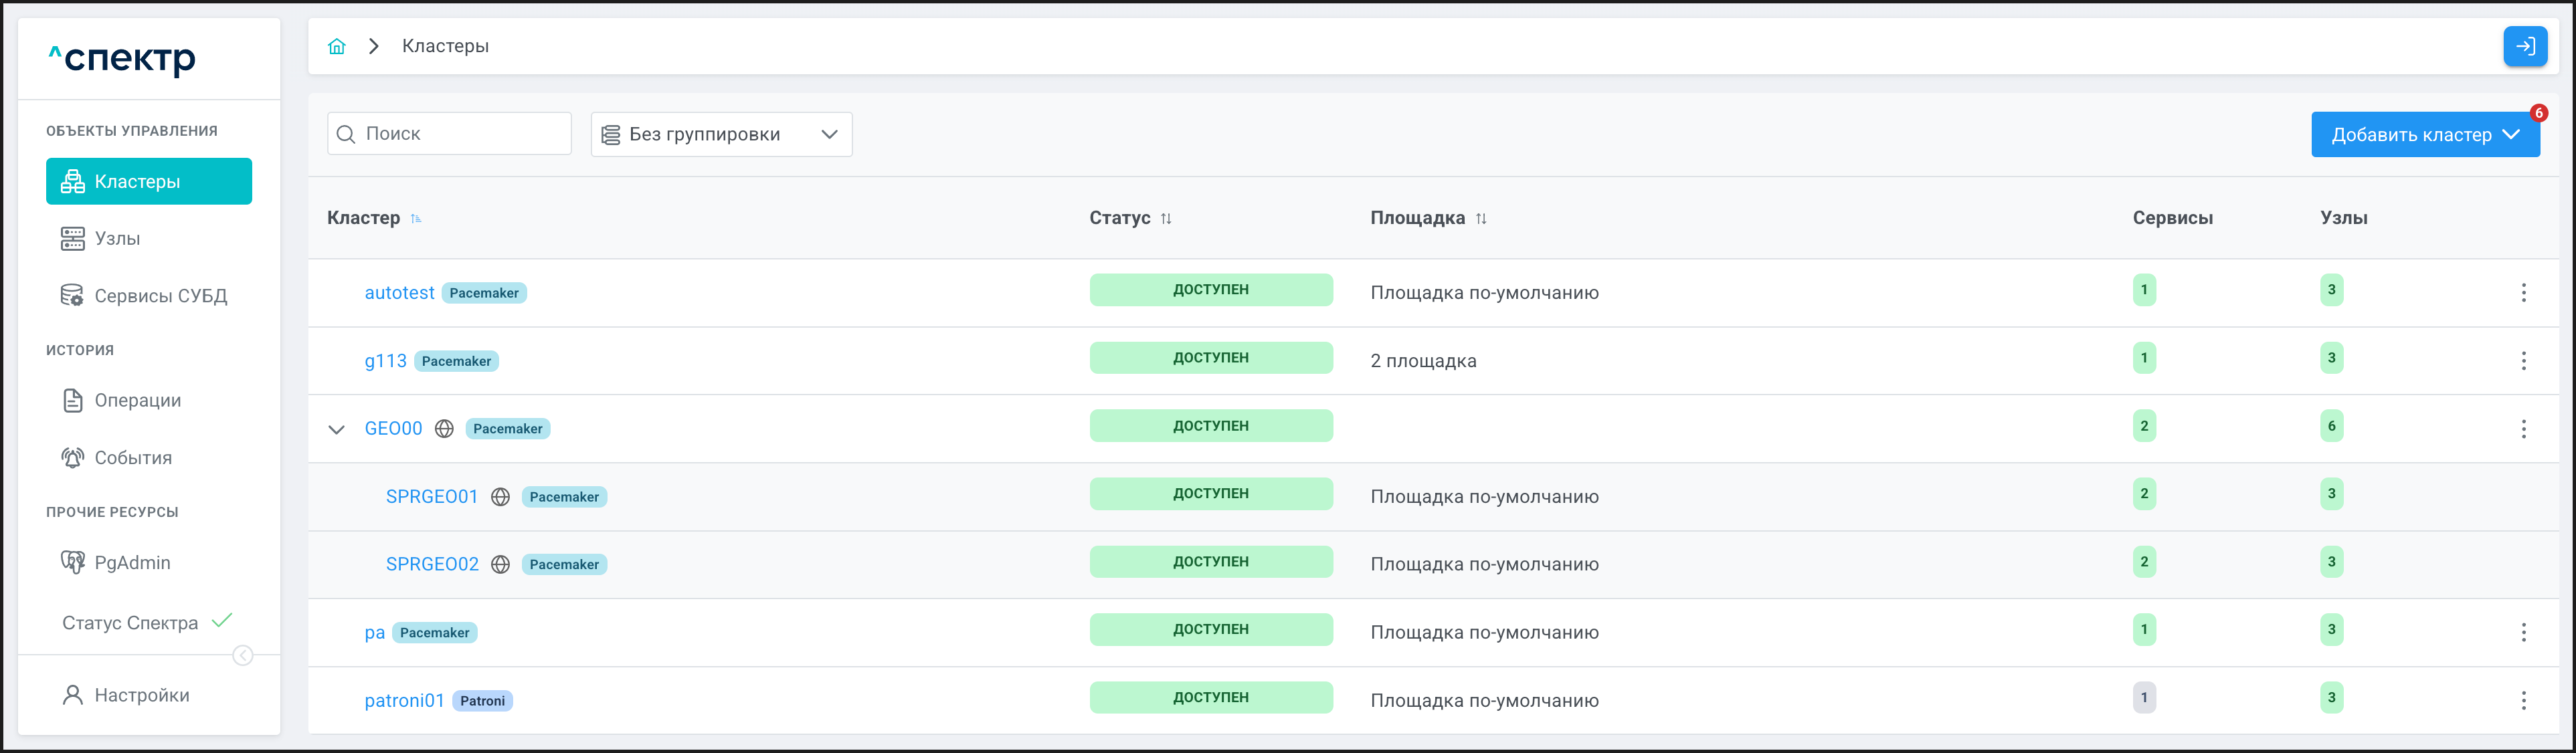Click the home breadcrumb icon
The image size is (2576, 753).
pos(337,46)
